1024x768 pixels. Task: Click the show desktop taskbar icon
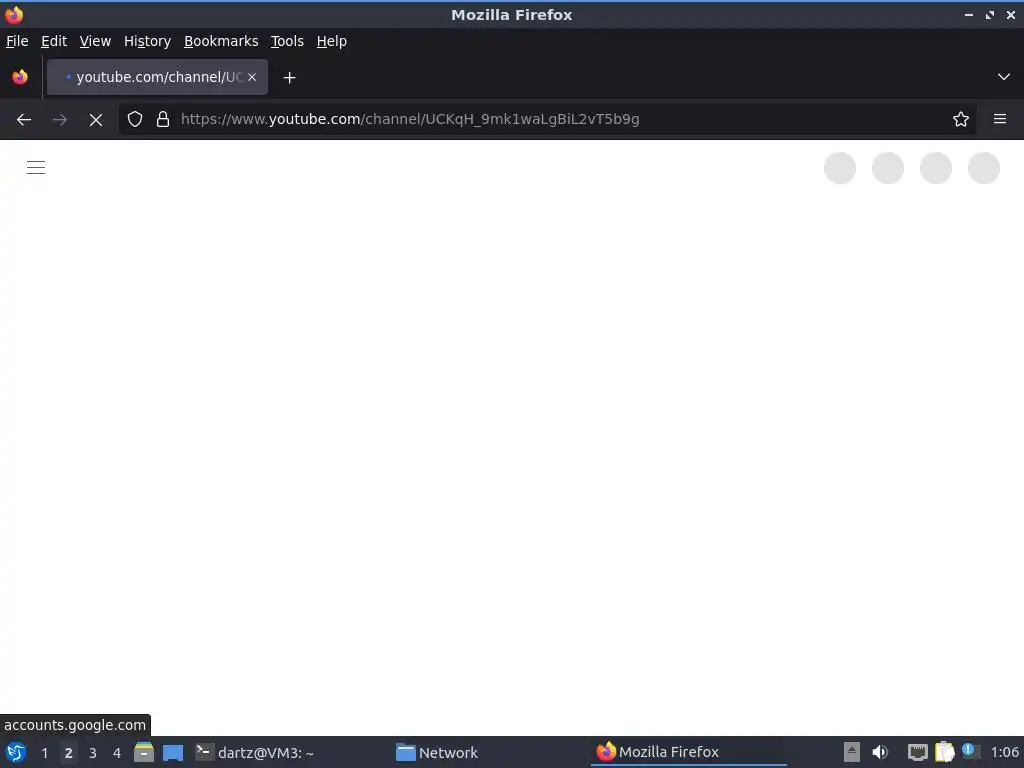point(173,752)
